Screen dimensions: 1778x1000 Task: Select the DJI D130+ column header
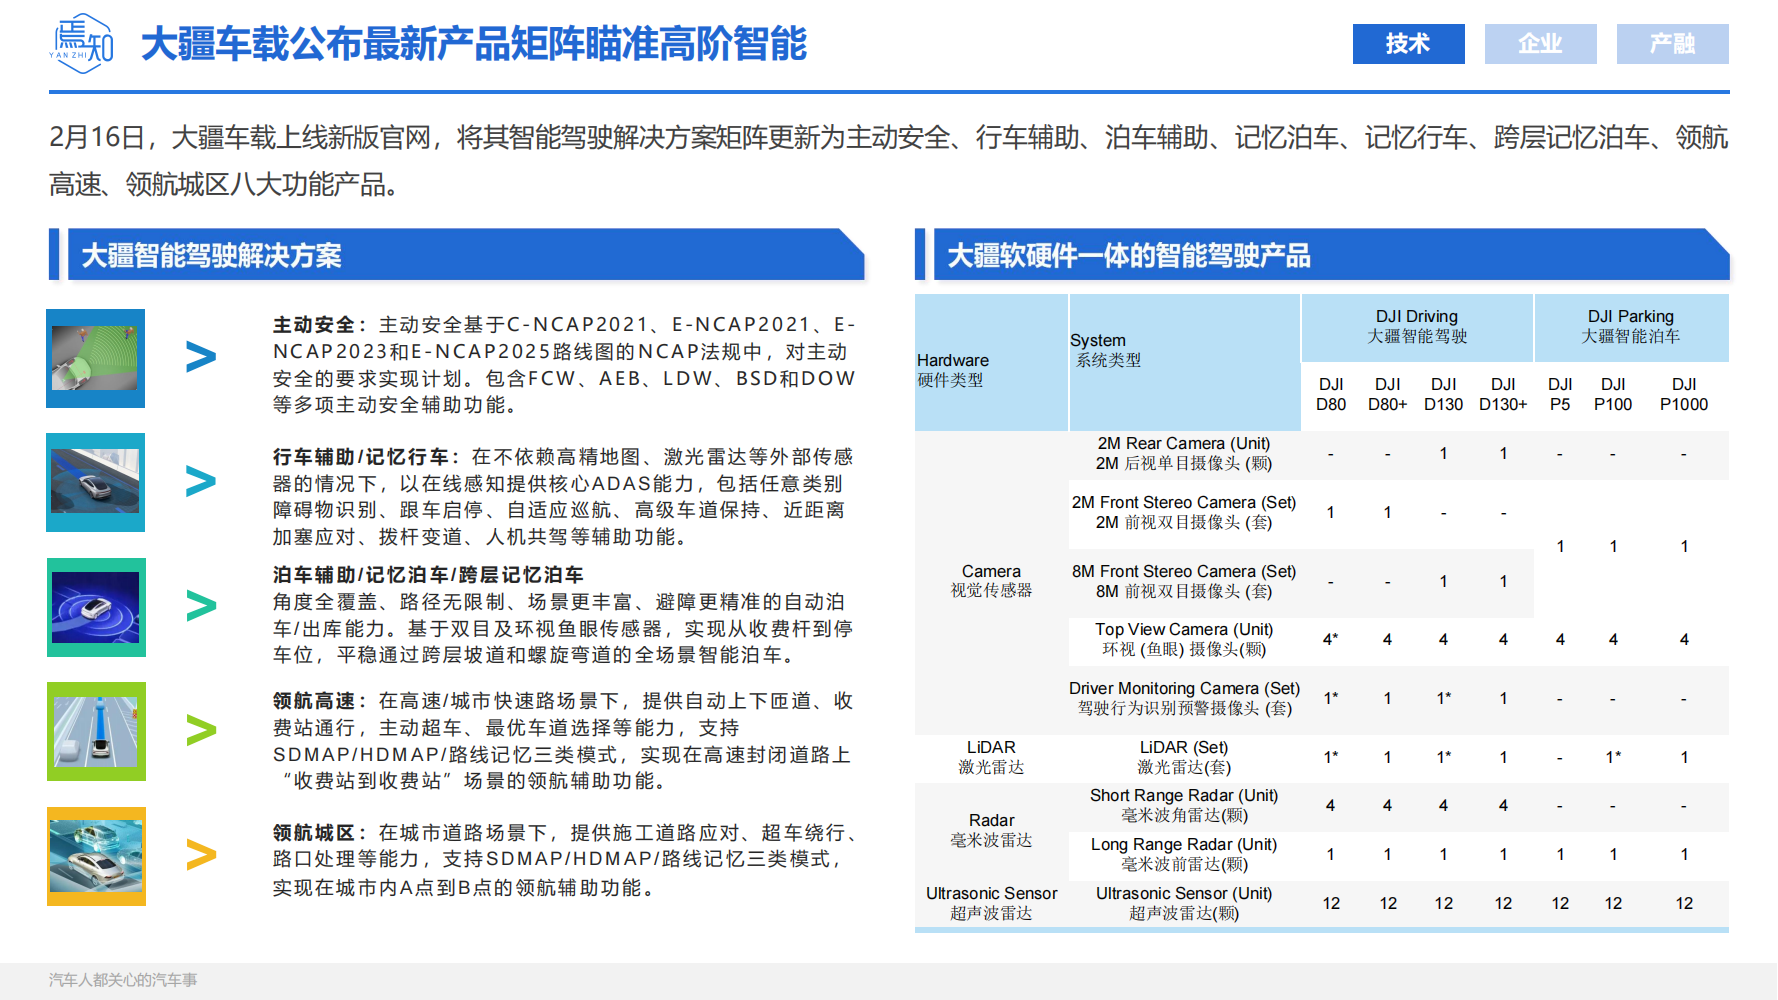(1503, 394)
